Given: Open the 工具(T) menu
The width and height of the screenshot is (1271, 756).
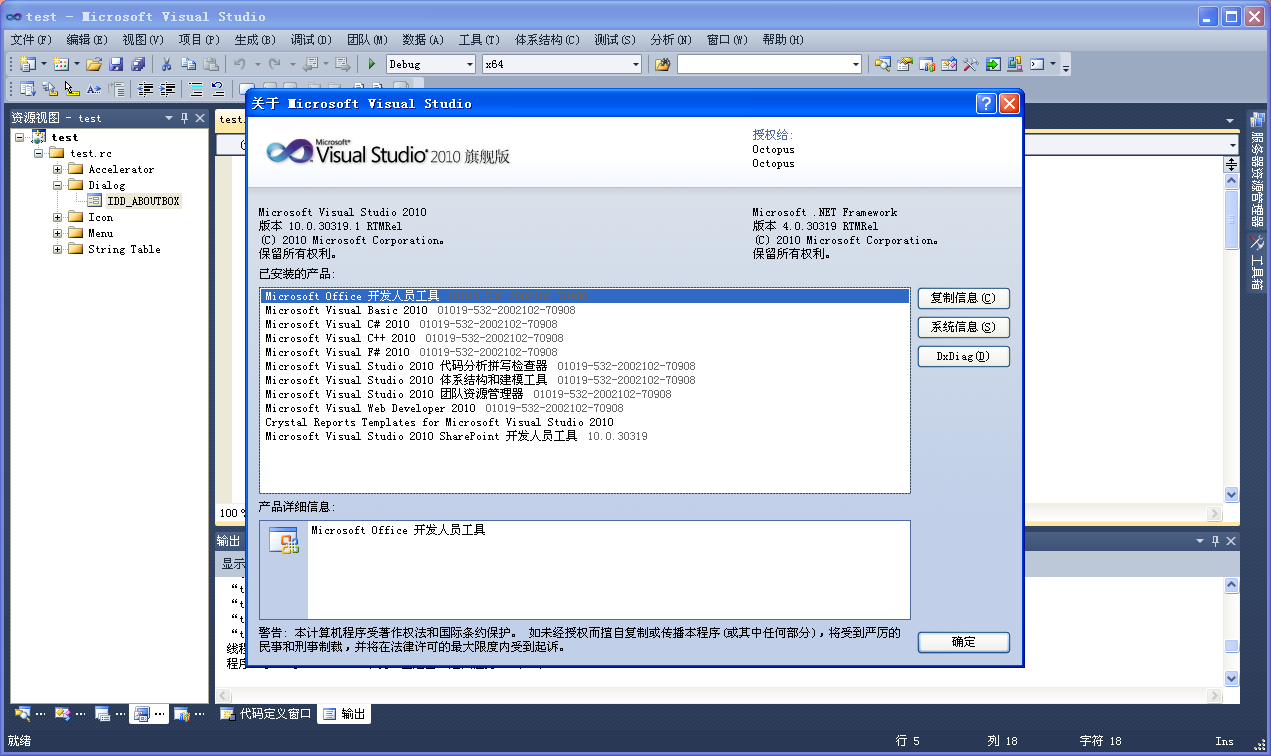Looking at the screenshot, I should [x=479, y=40].
